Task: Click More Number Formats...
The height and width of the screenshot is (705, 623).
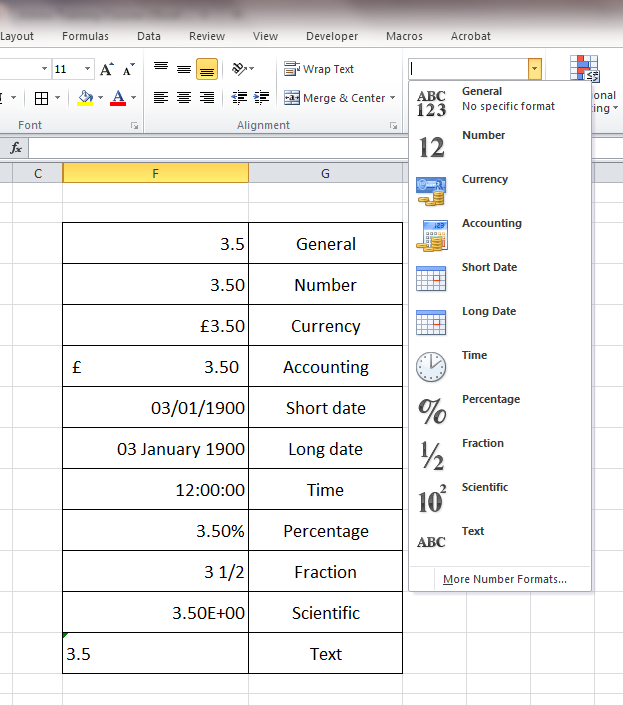Action: [x=505, y=579]
